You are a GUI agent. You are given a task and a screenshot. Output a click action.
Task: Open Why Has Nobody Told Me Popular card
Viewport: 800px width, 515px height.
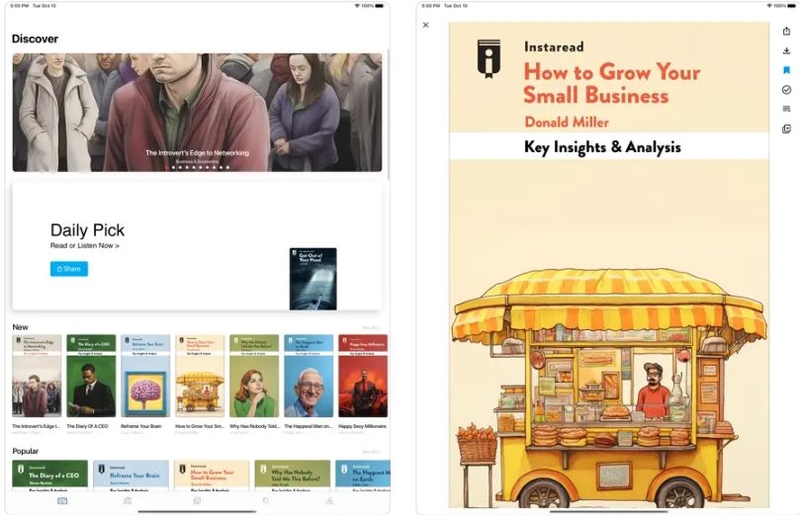coord(292,475)
